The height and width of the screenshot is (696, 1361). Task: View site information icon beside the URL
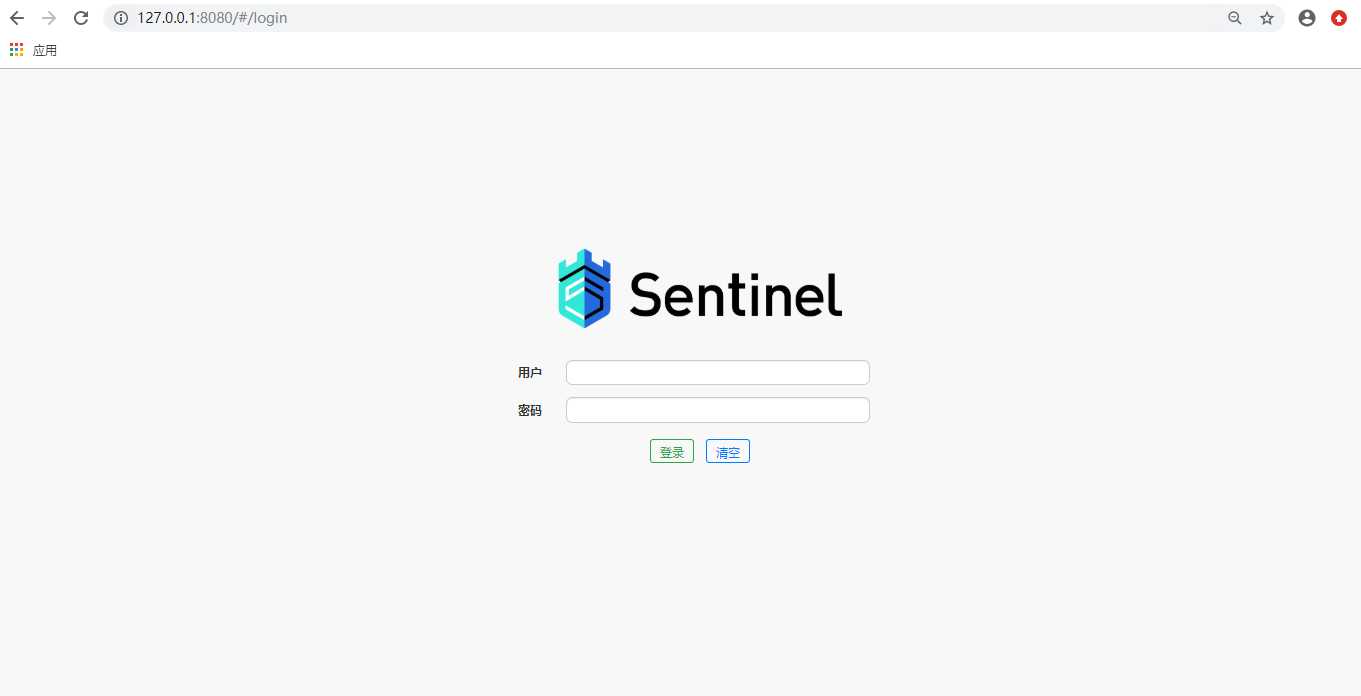(121, 18)
